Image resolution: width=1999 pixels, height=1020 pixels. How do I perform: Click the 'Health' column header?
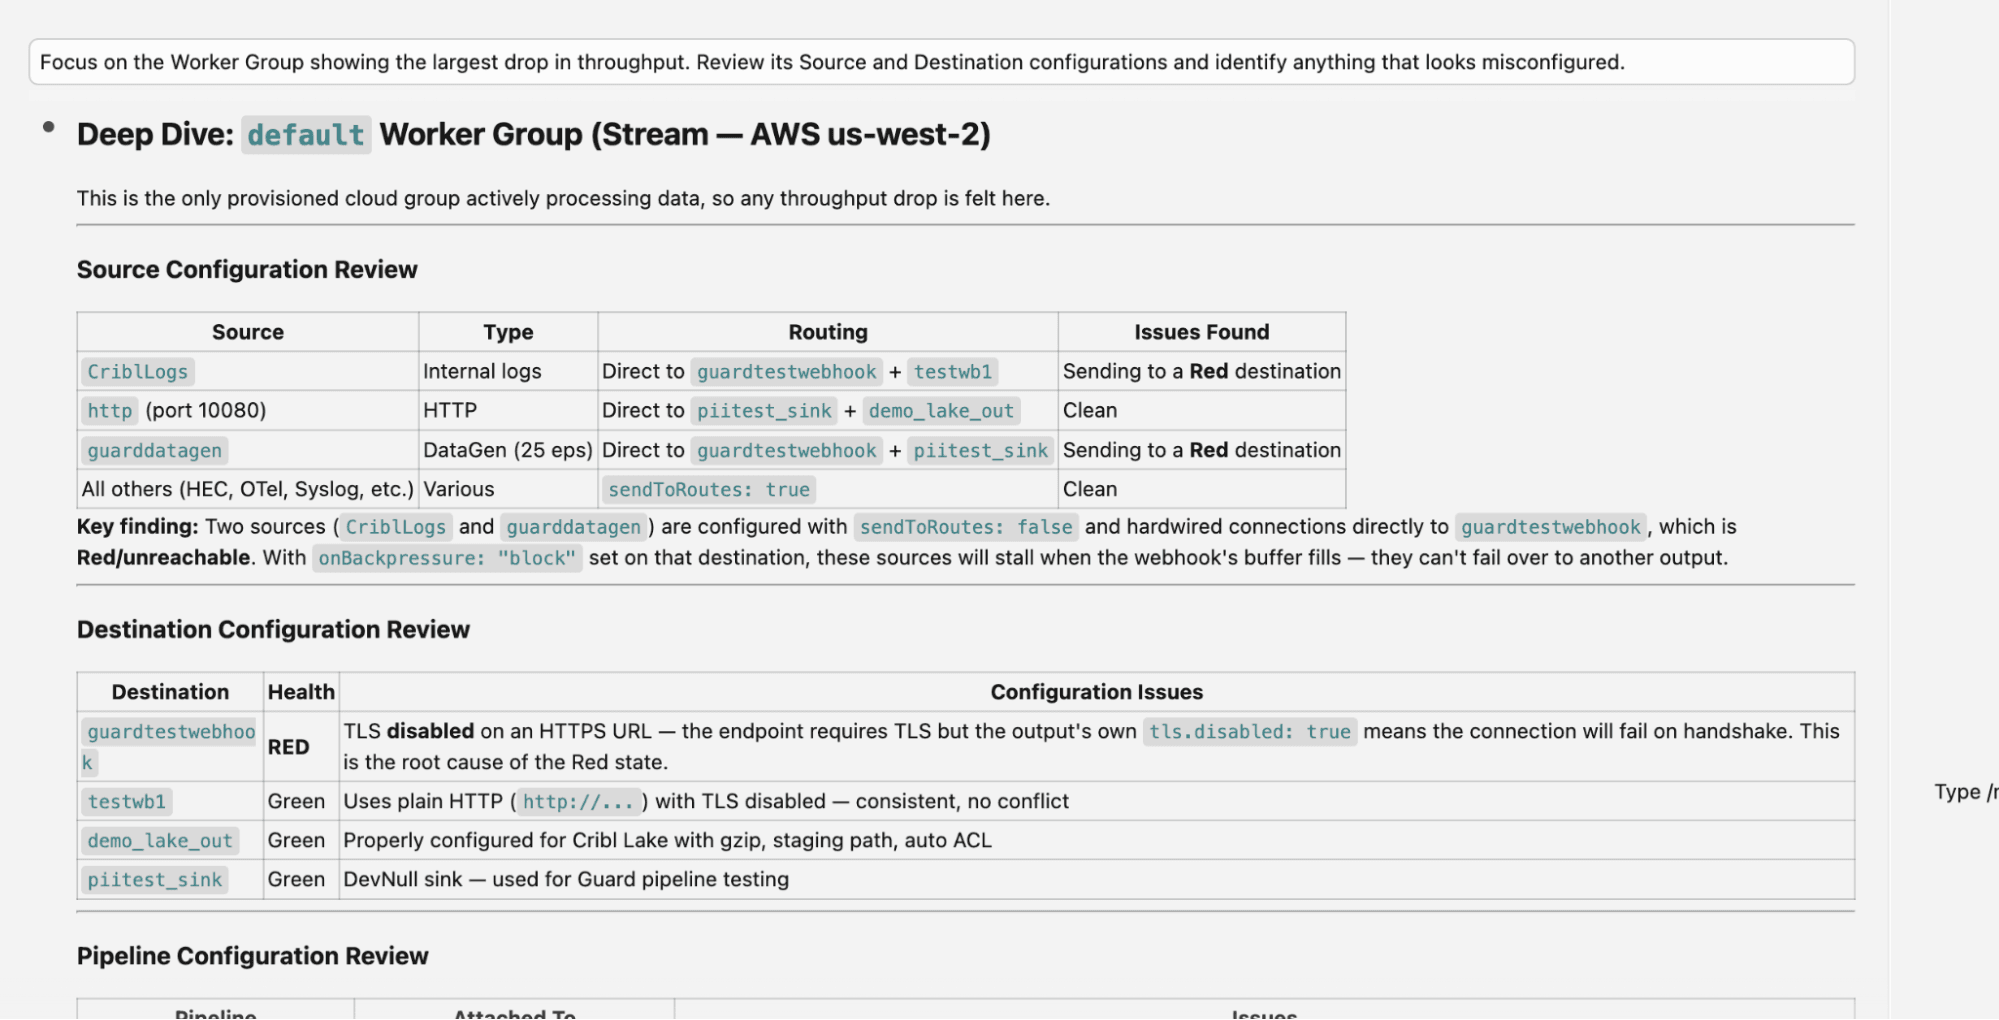301,692
